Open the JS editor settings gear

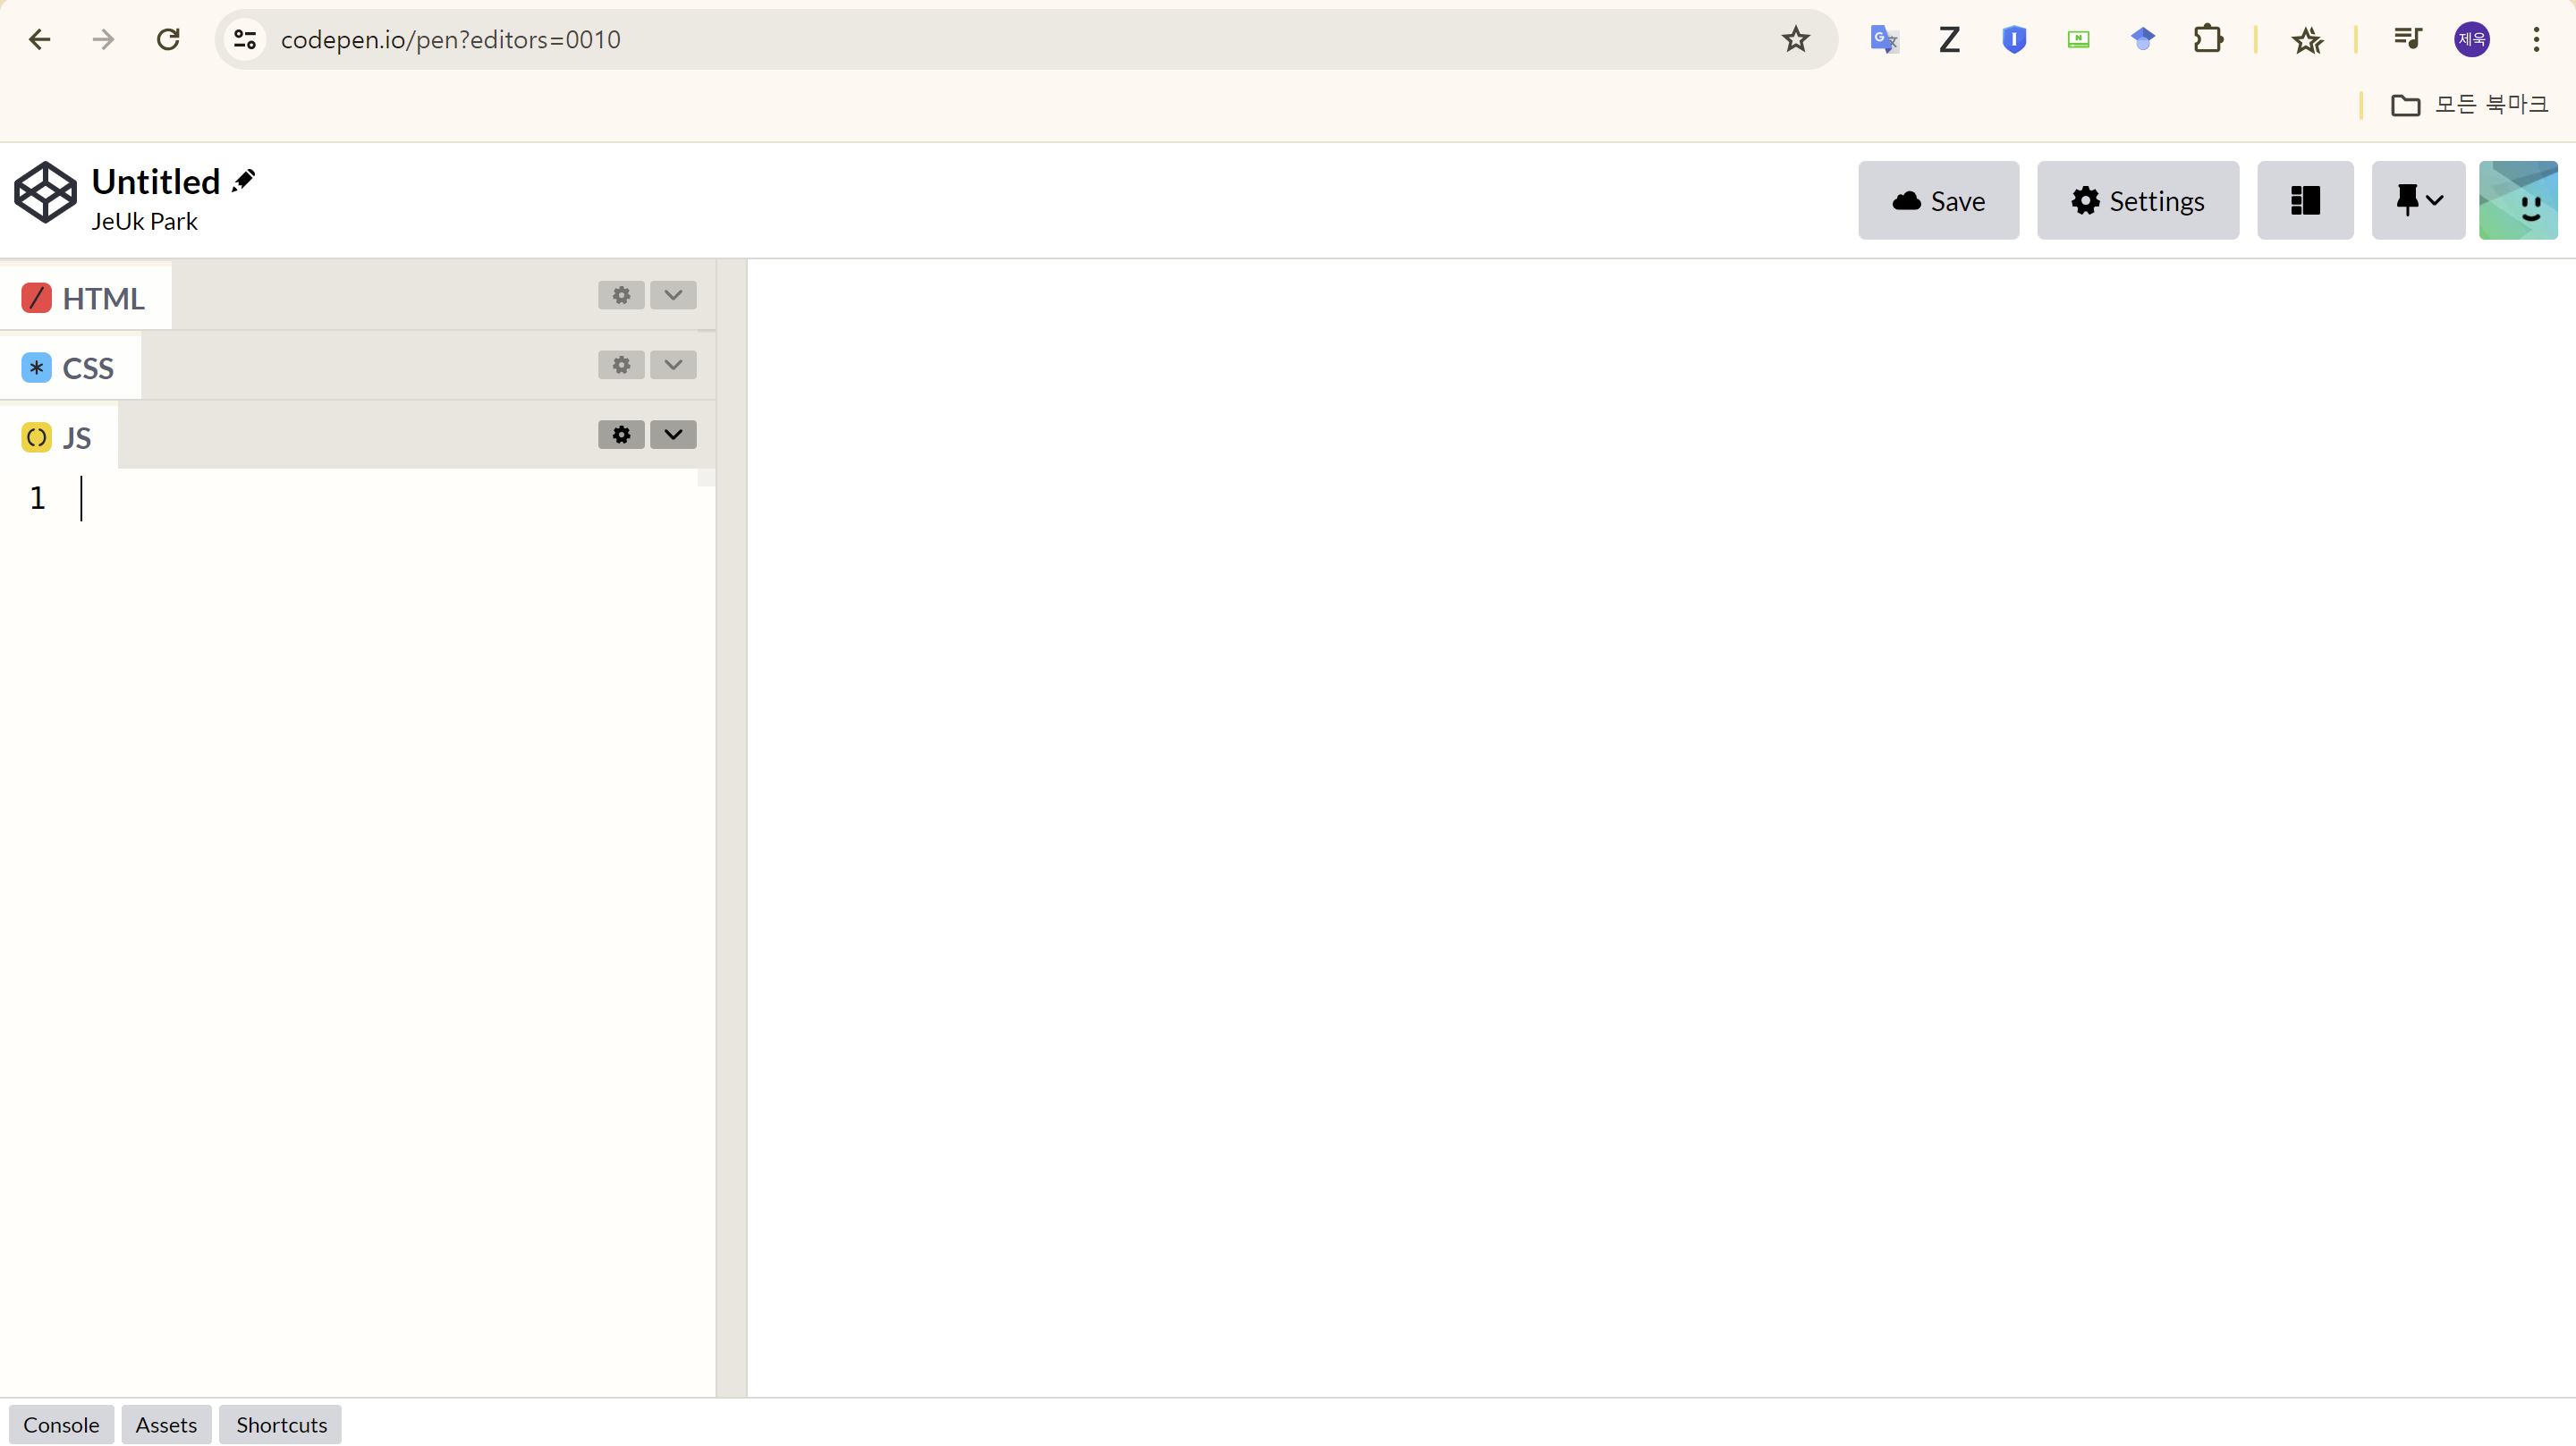pos(621,435)
